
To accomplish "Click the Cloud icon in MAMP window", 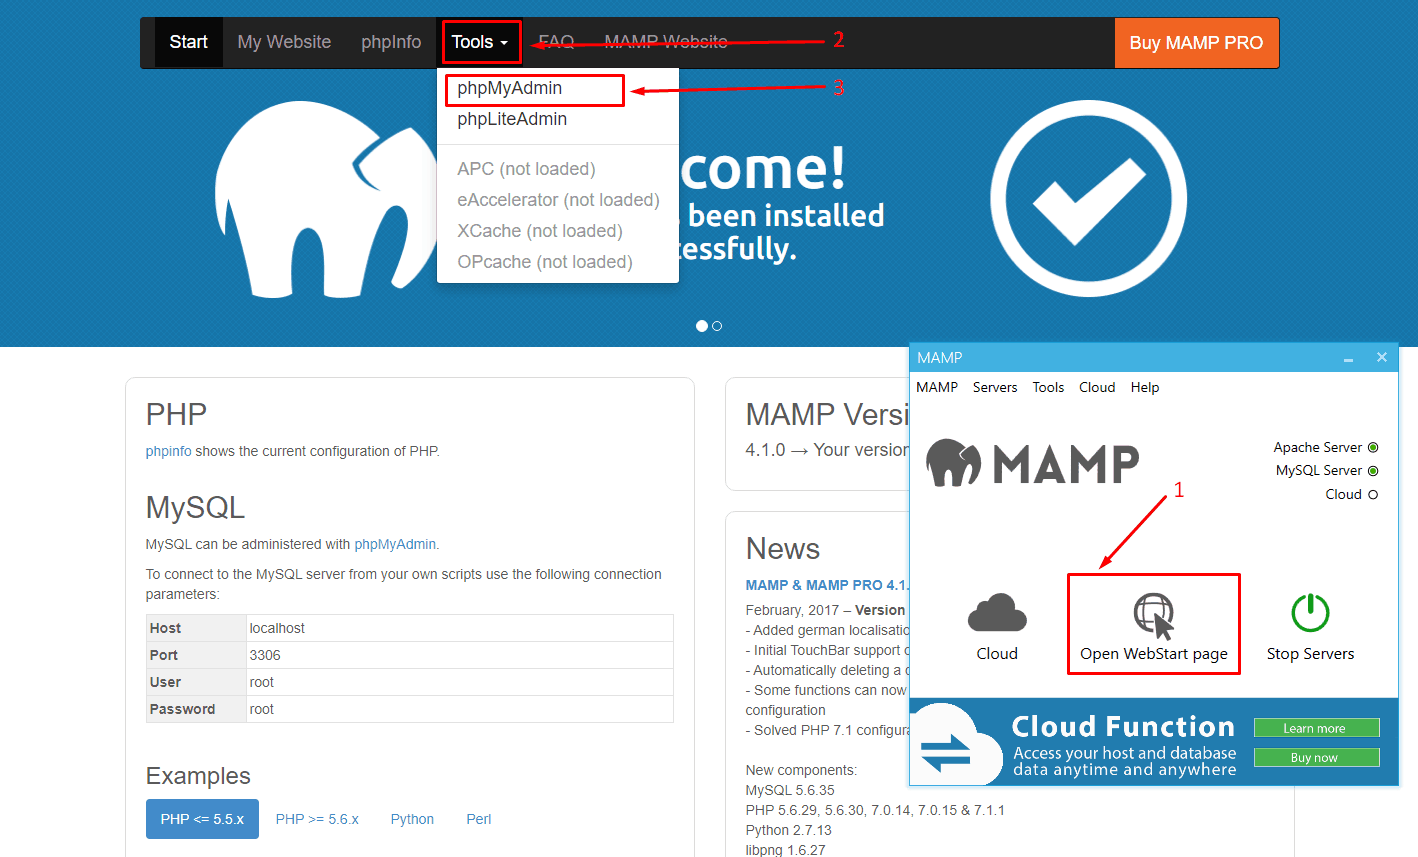I will point(997,613).
